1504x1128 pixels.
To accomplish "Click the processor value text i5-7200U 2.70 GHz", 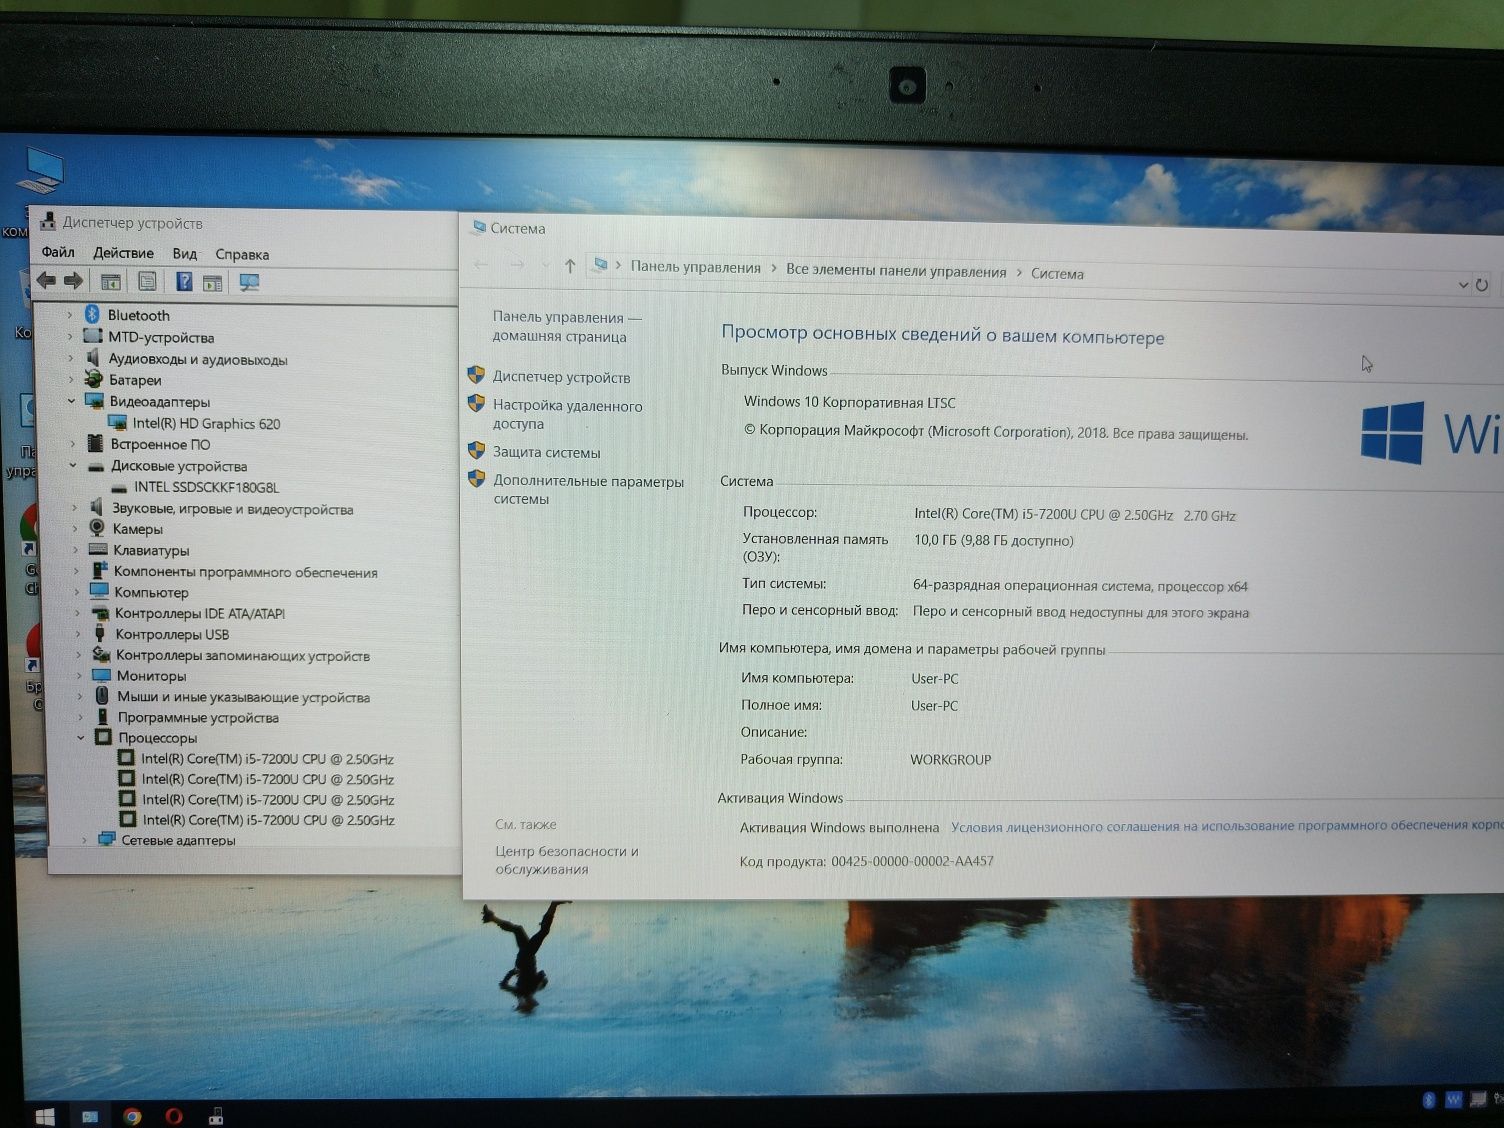I will point(1075,515).
